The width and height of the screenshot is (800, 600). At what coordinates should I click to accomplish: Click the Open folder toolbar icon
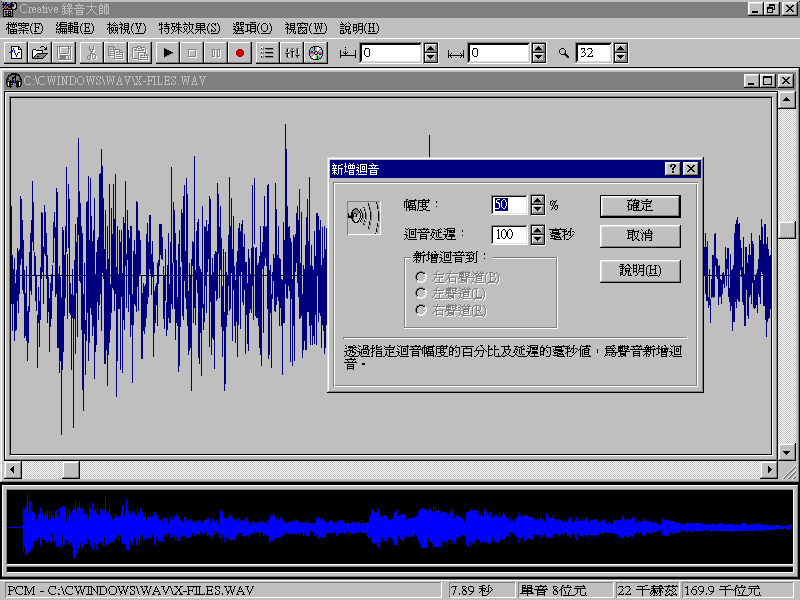tap(40, 53)
